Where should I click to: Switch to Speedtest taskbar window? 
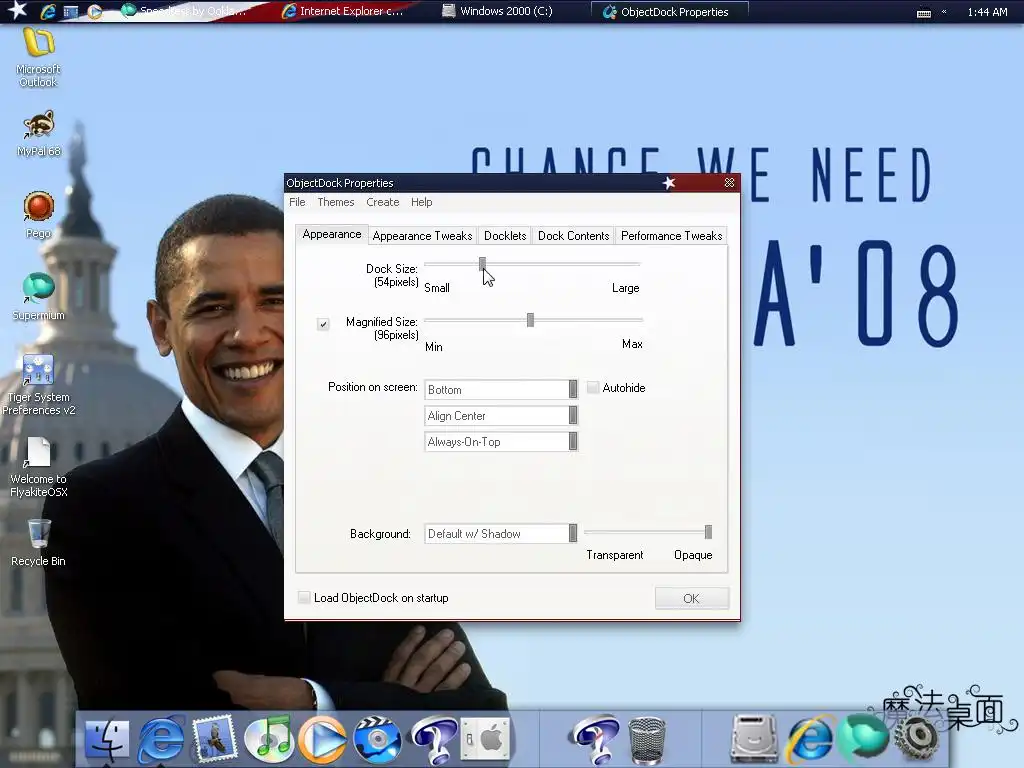pos(186,11)
